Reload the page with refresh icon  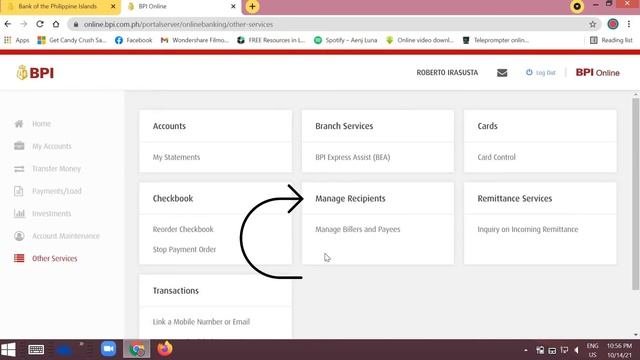click(x=40, y=24)
